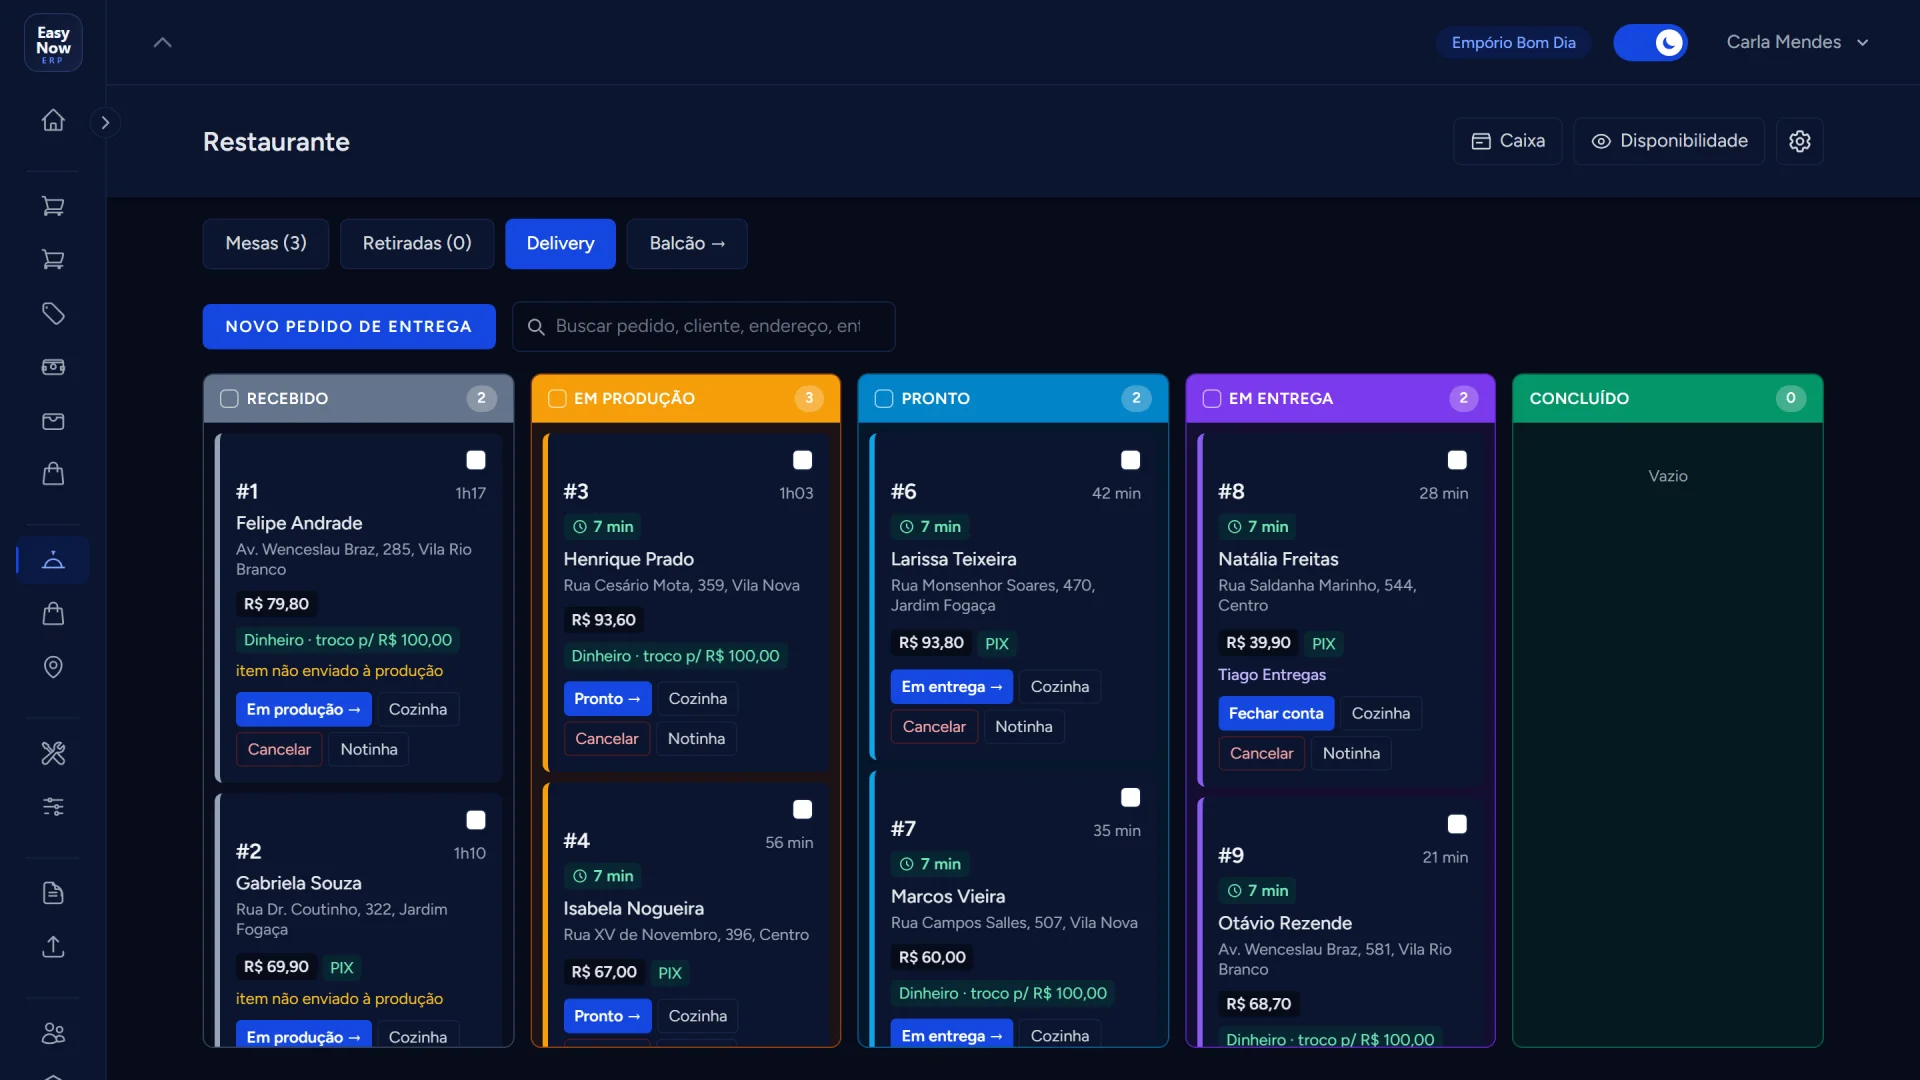This screenshot has width=1920, height=1080.
Task: Open the restaurant cloche sidebar icon
Action: pyautogui.click(x=53, y=560)
